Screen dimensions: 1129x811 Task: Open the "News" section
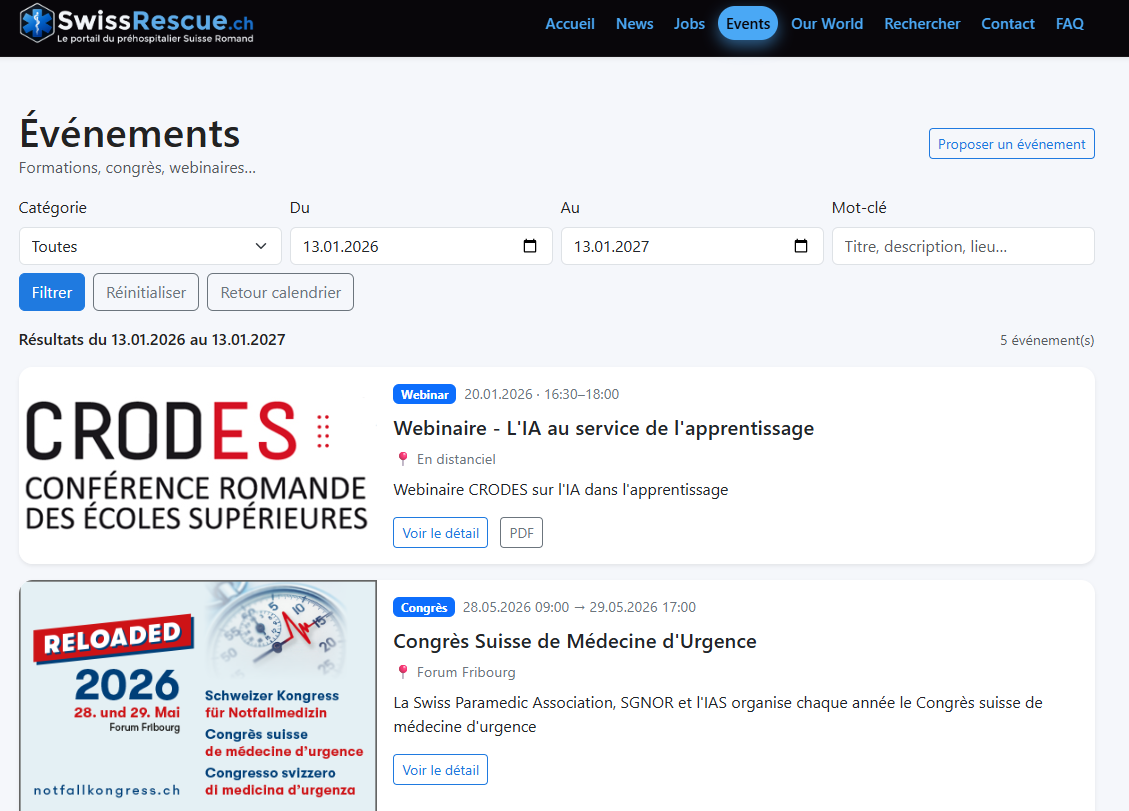[634, 23]
